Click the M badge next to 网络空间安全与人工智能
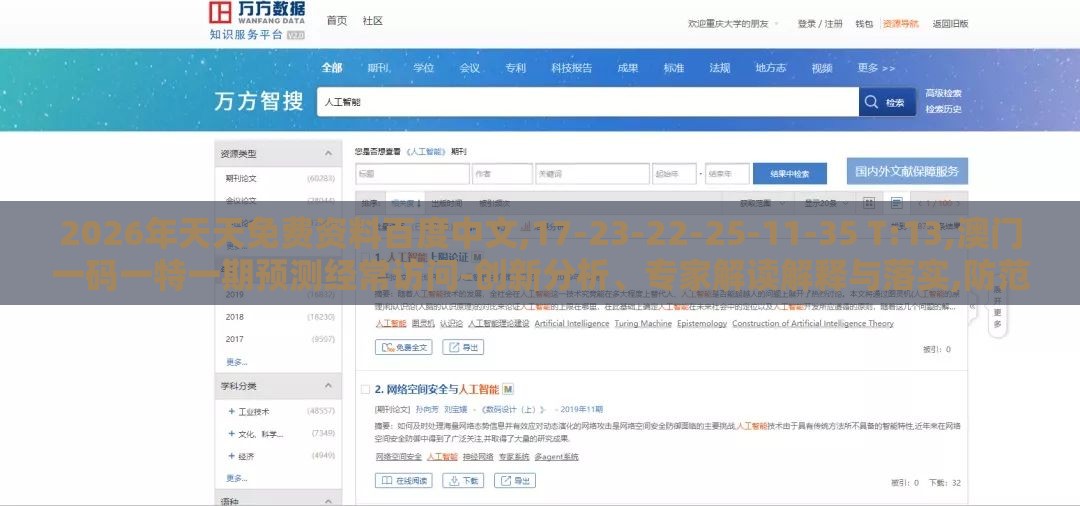 (508, 389)
